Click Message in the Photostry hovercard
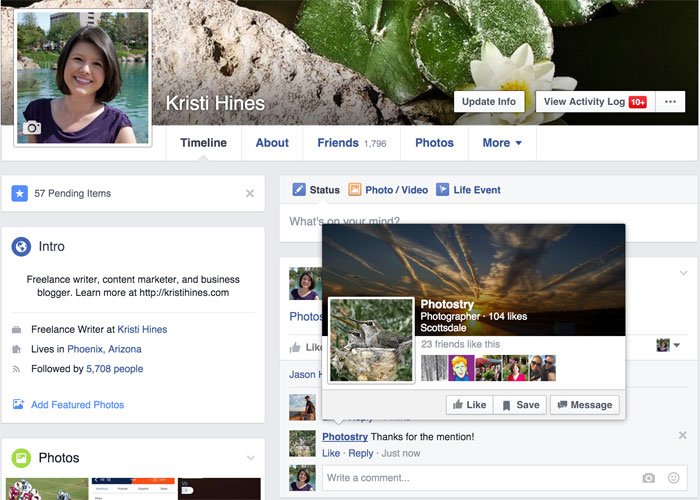This screenshot has width=700, height=500. pos(584,405)
